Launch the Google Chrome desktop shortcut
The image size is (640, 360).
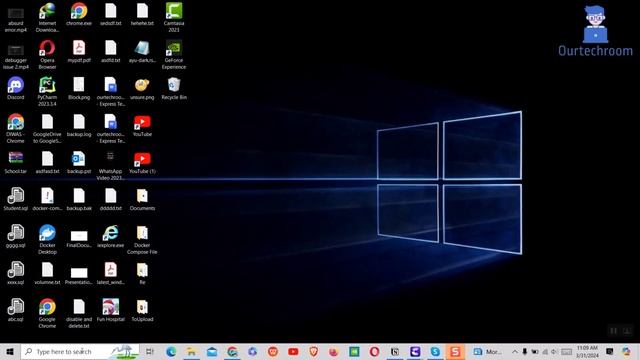click(x=47, y=313)
